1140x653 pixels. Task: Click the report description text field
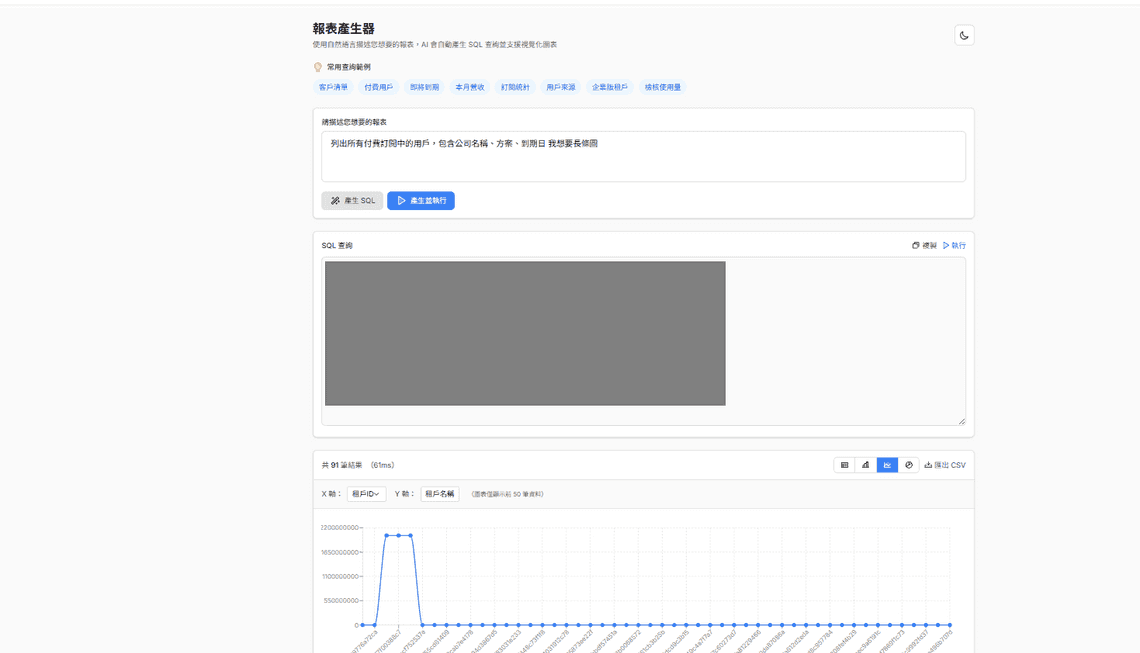tap(643, 156)
